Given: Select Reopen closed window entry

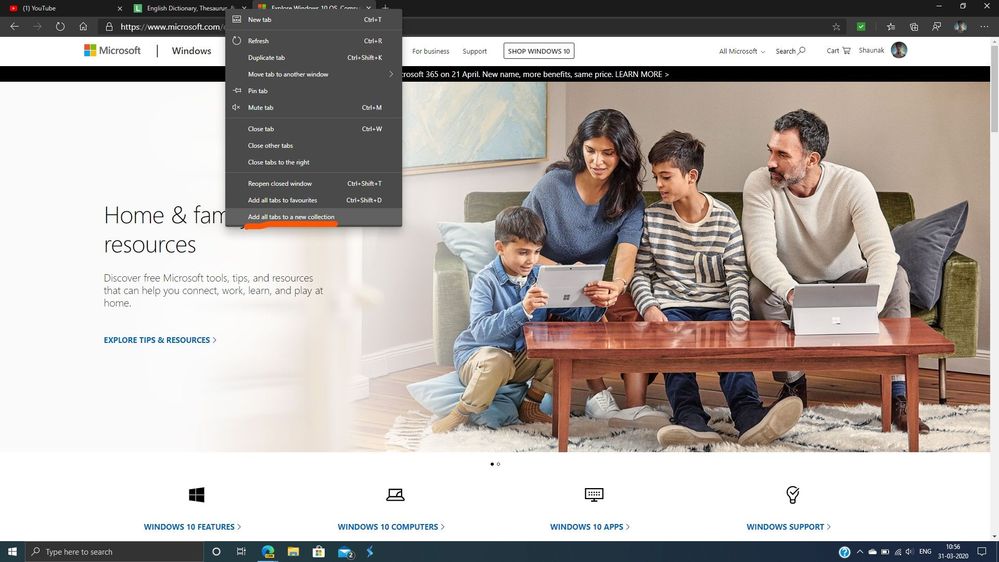Looking at the screenshot, I should tap(313, 184).
